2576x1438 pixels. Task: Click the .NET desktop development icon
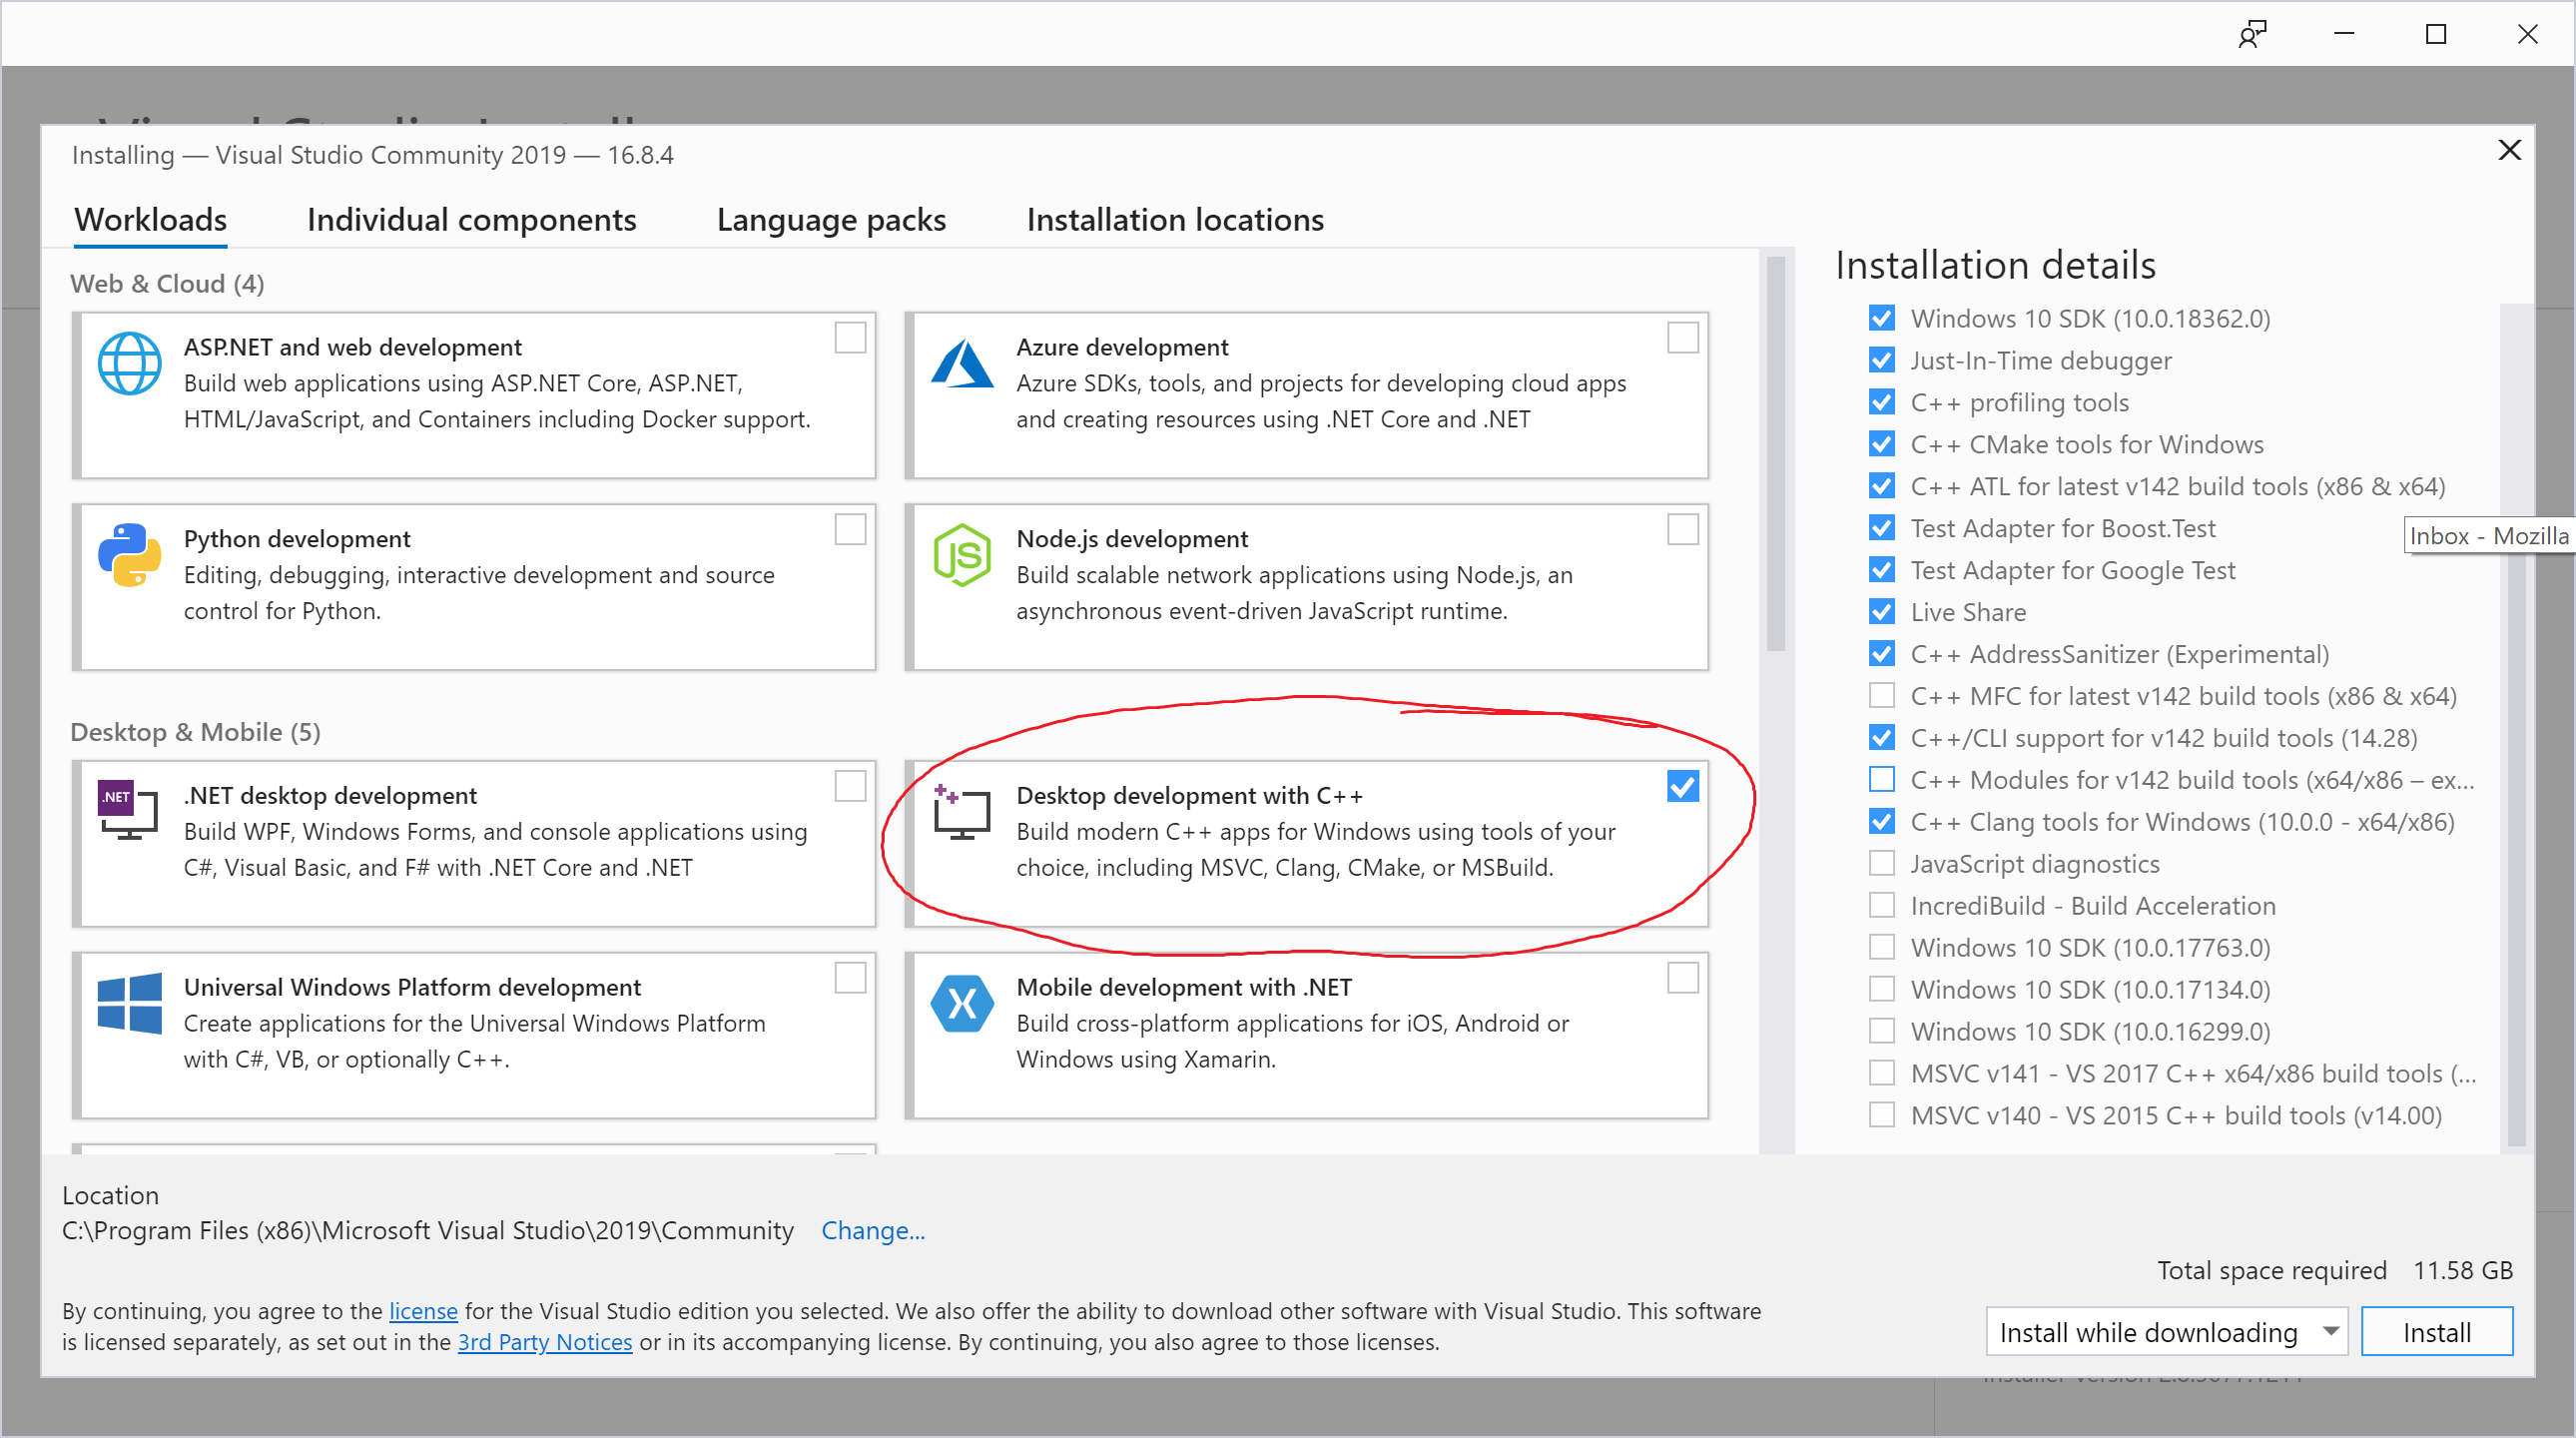click(x=128, y=809)
